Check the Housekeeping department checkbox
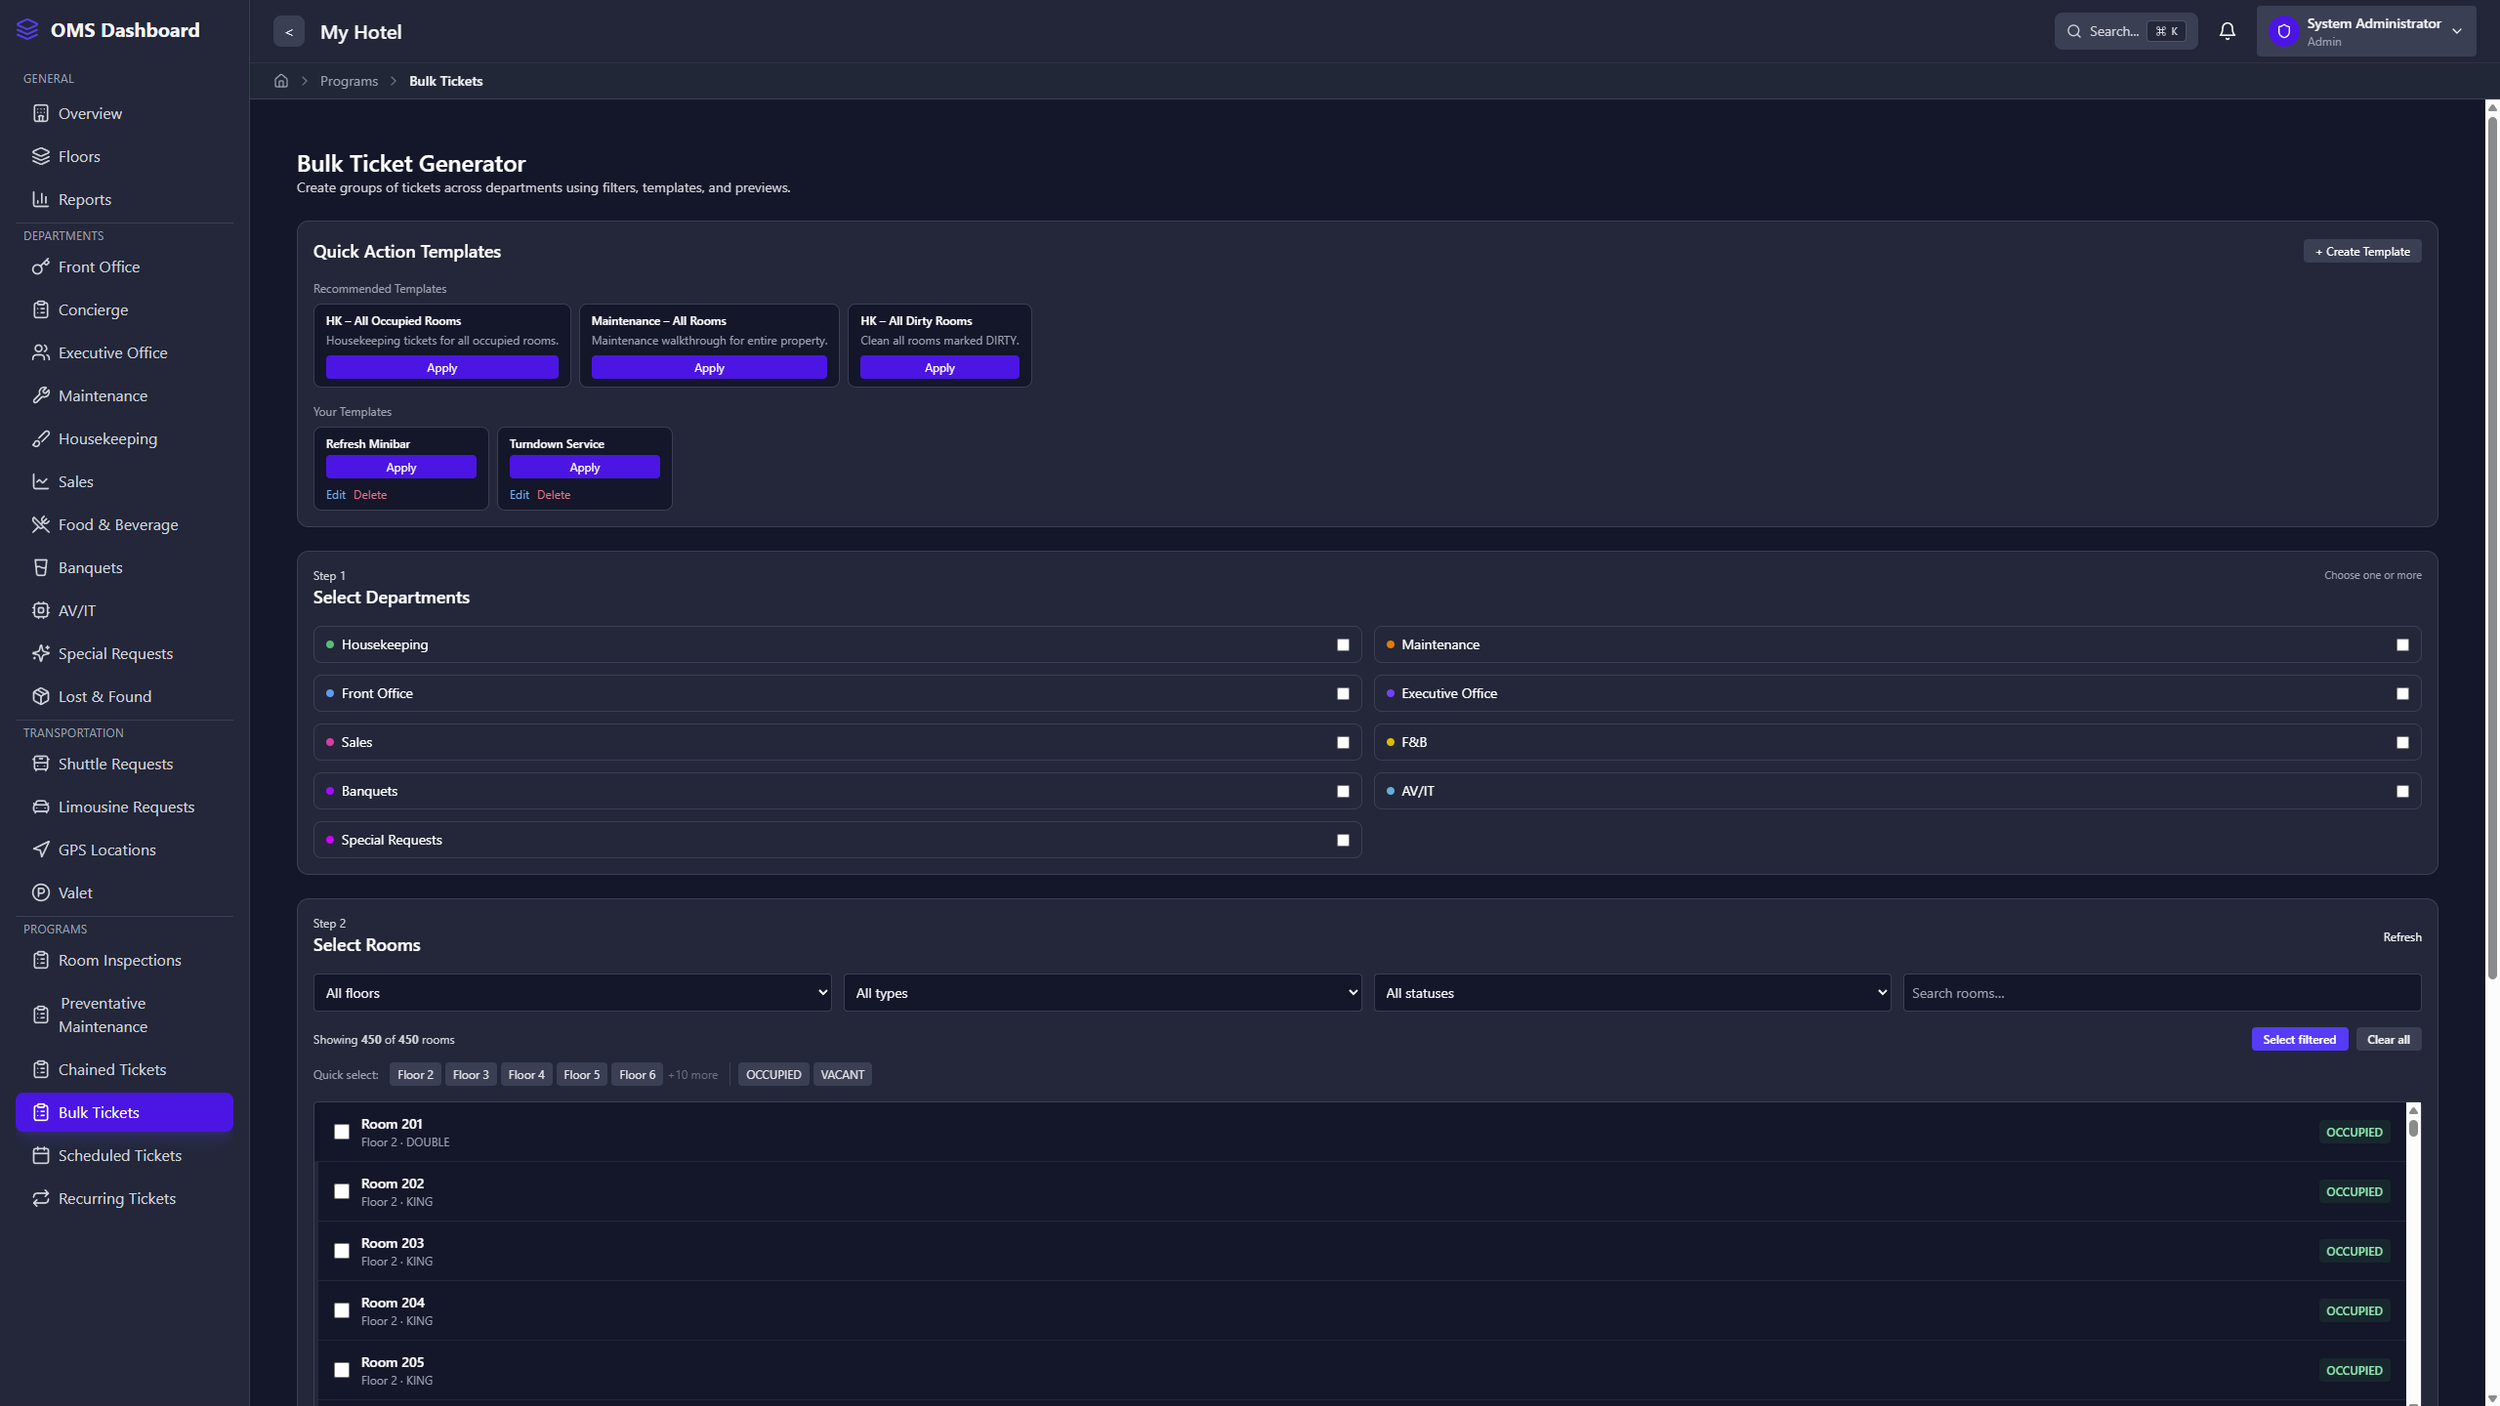The width and height of the screenshot is (2500, 1406). 1342,645
